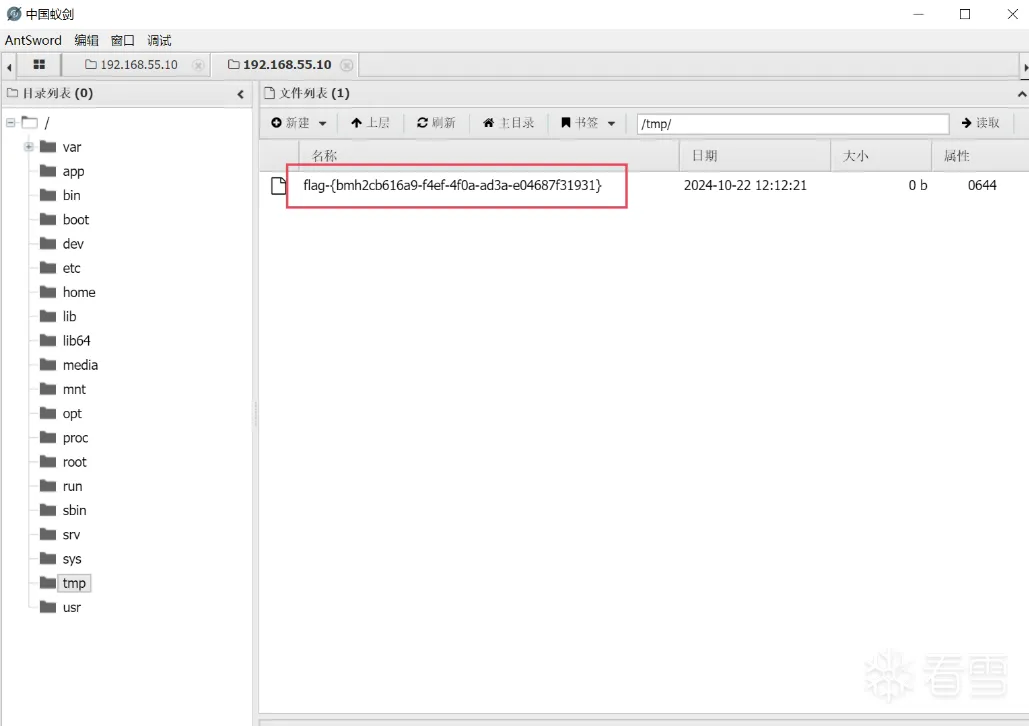The image size is (1029, 726).
Task: Click the 中国蚁剑 app icon in the title bar
Action: point(14,14)
